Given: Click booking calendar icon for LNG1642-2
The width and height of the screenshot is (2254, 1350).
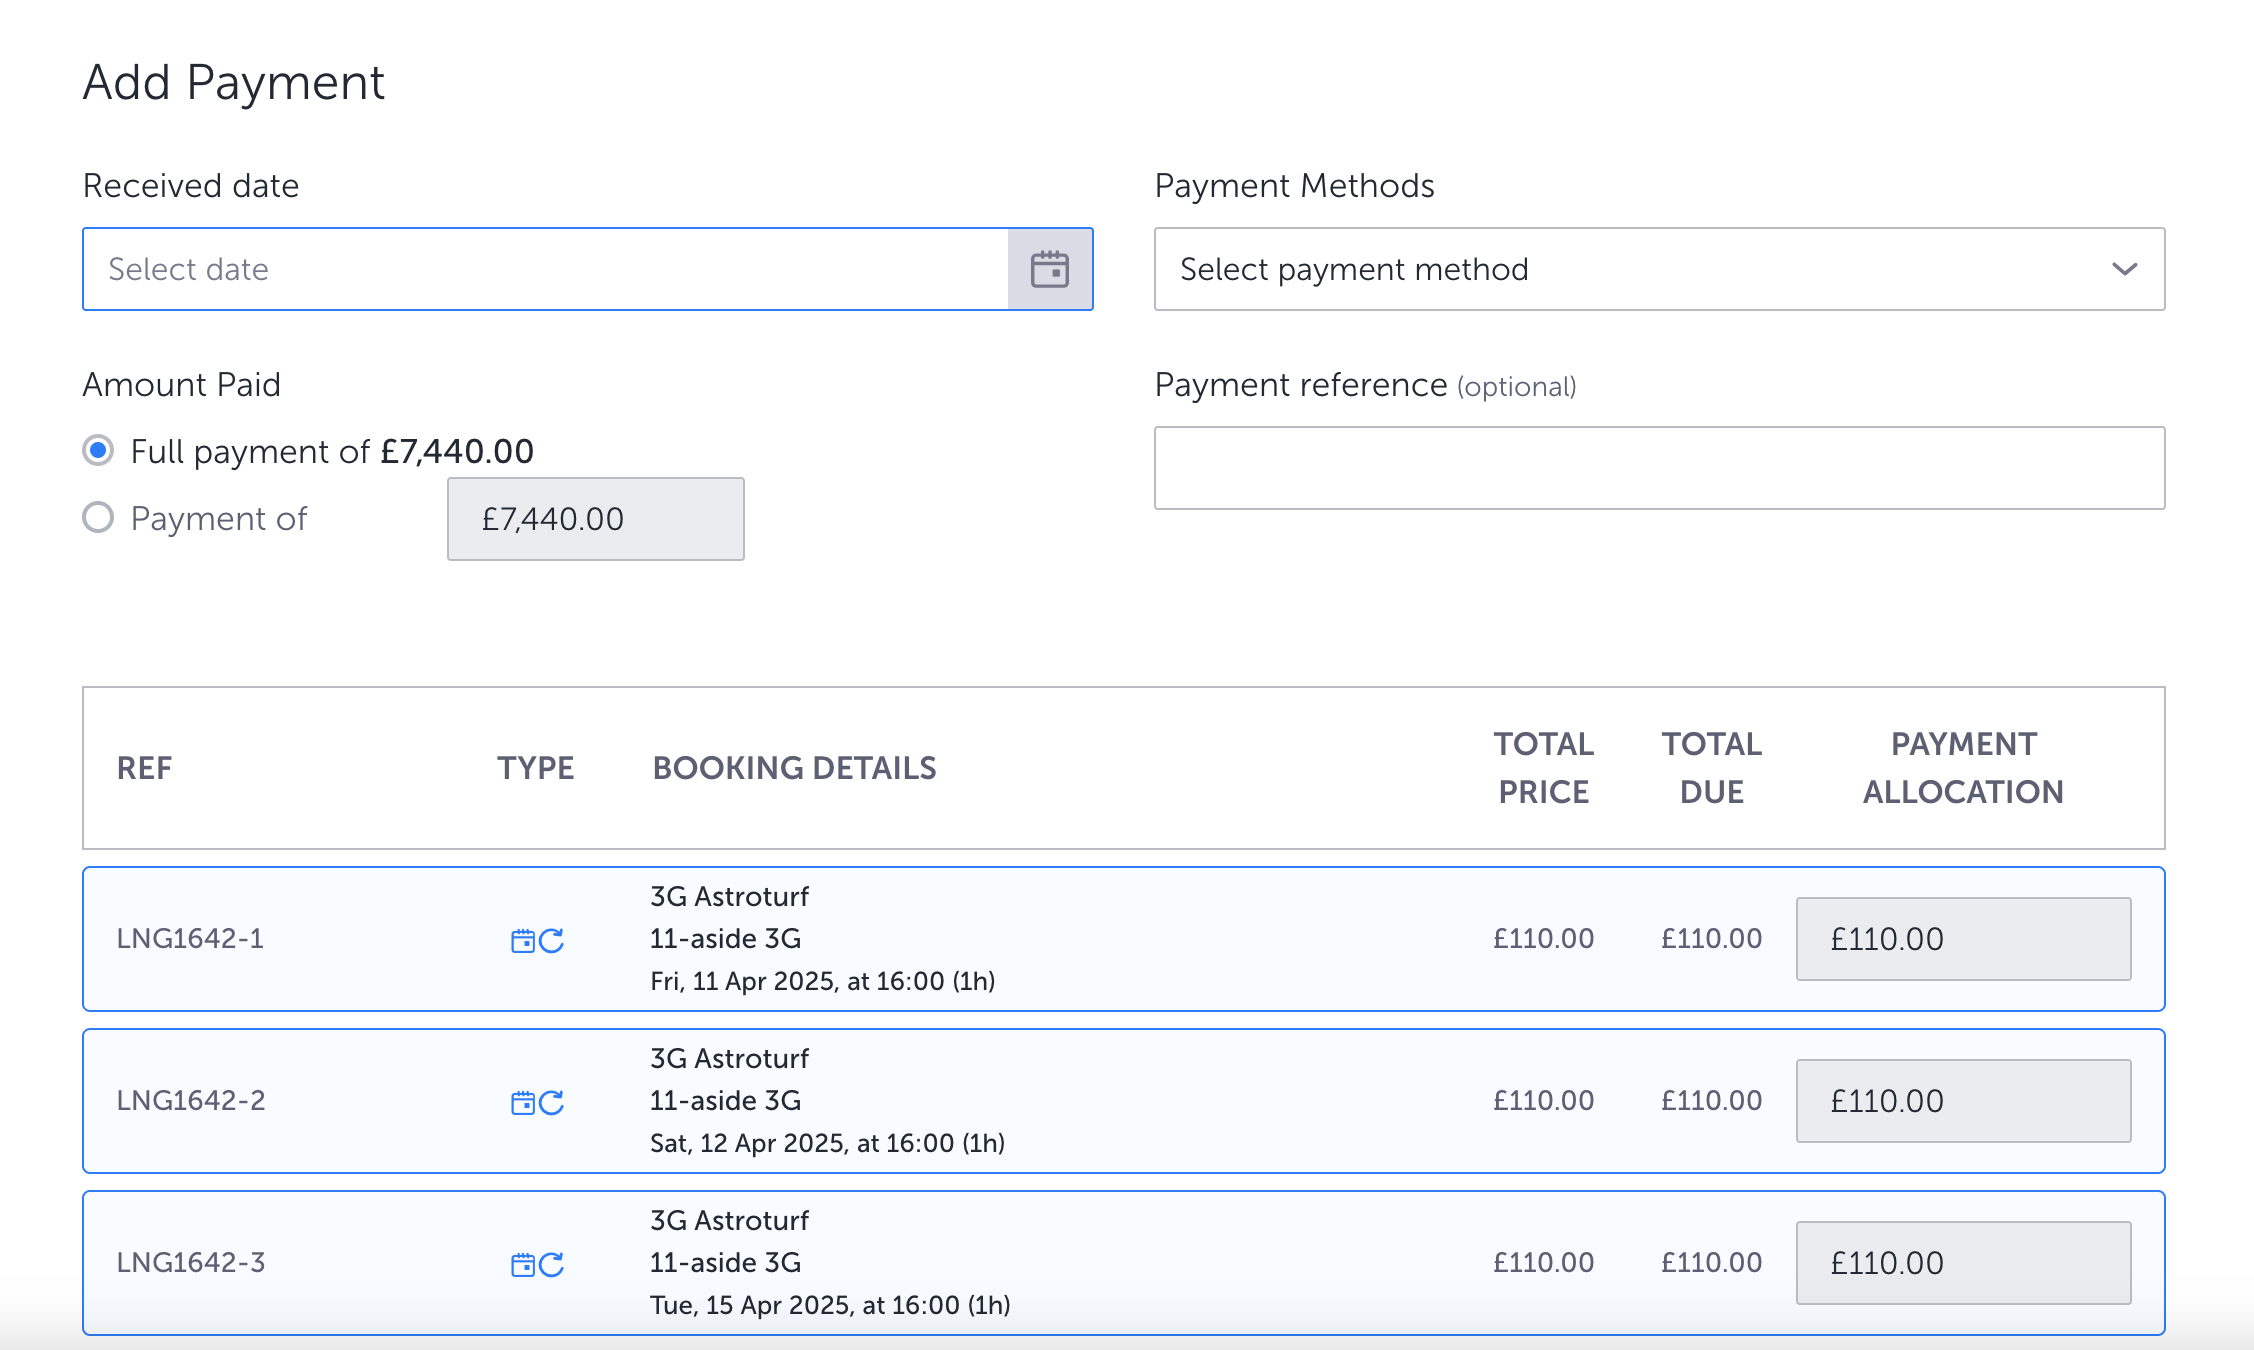Looking at the screenshot, I should click(523, 1103).
